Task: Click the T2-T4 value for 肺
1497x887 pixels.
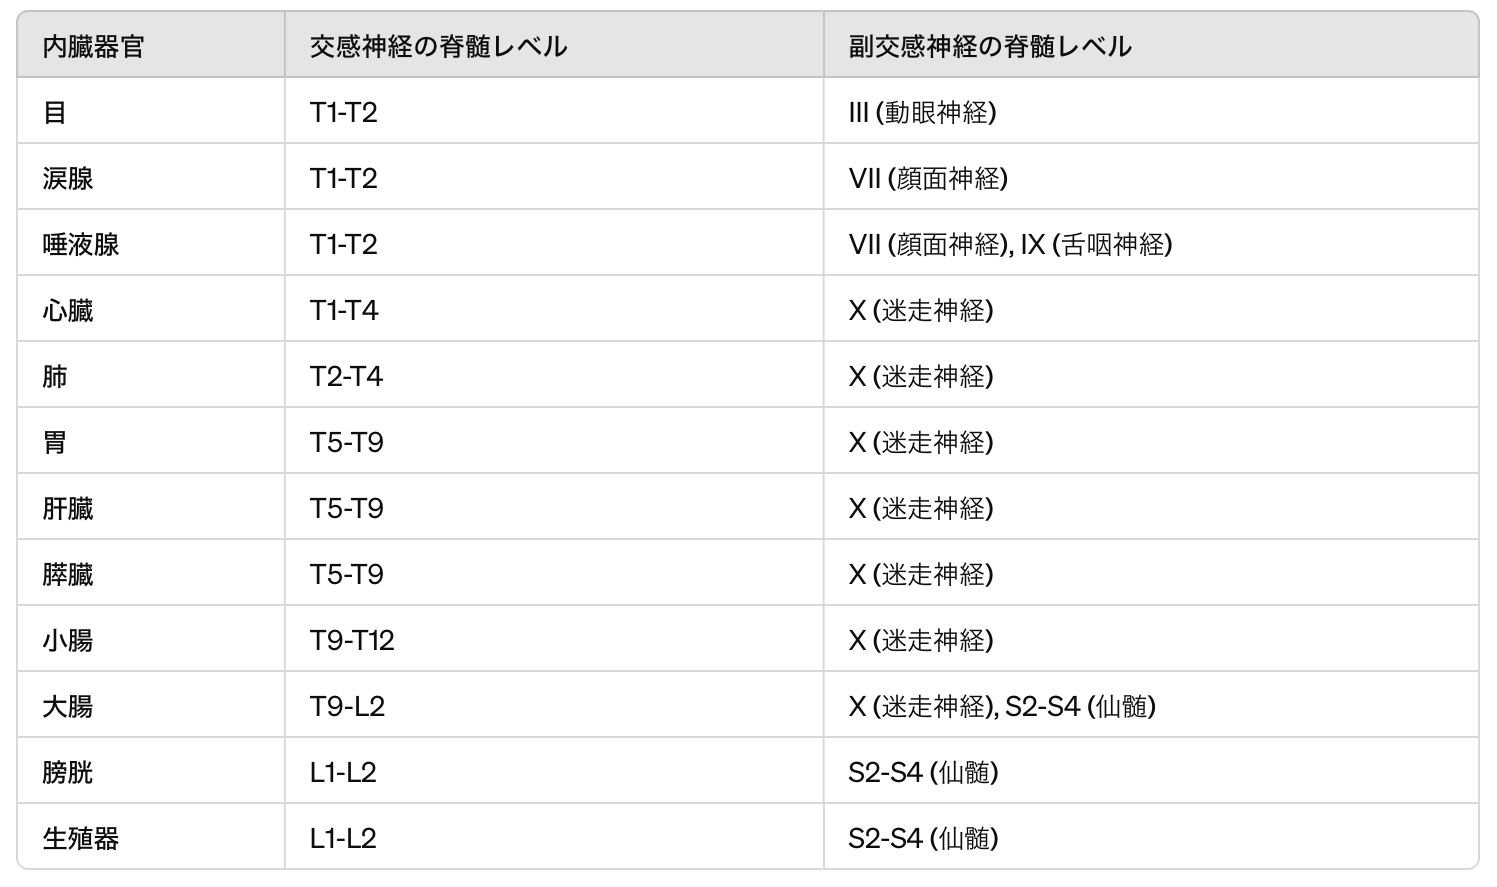Action: point(346,376)
